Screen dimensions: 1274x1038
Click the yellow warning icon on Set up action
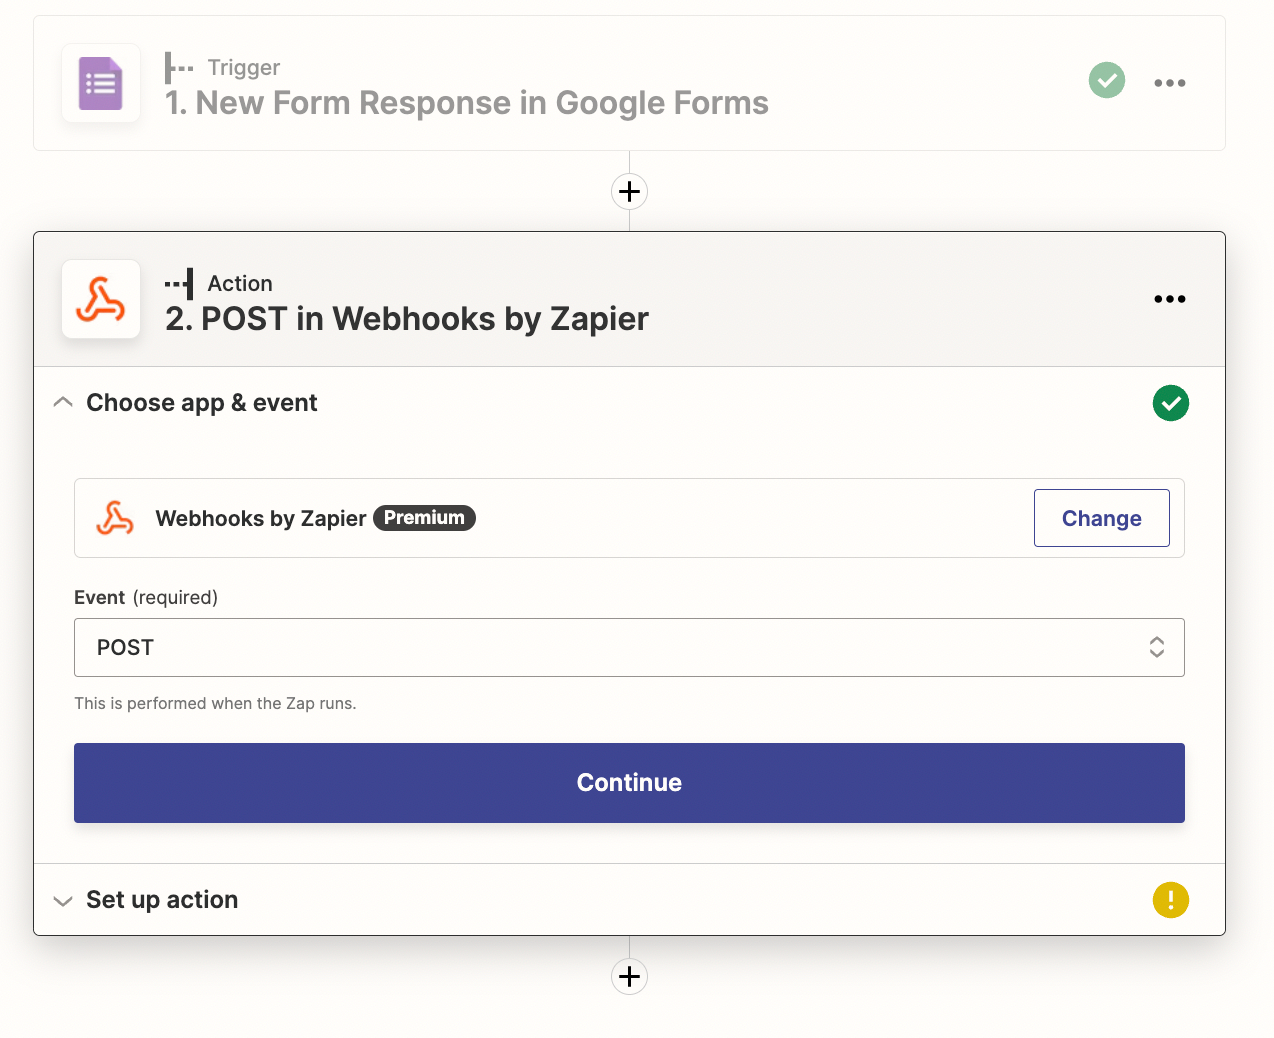(1170, 900)
